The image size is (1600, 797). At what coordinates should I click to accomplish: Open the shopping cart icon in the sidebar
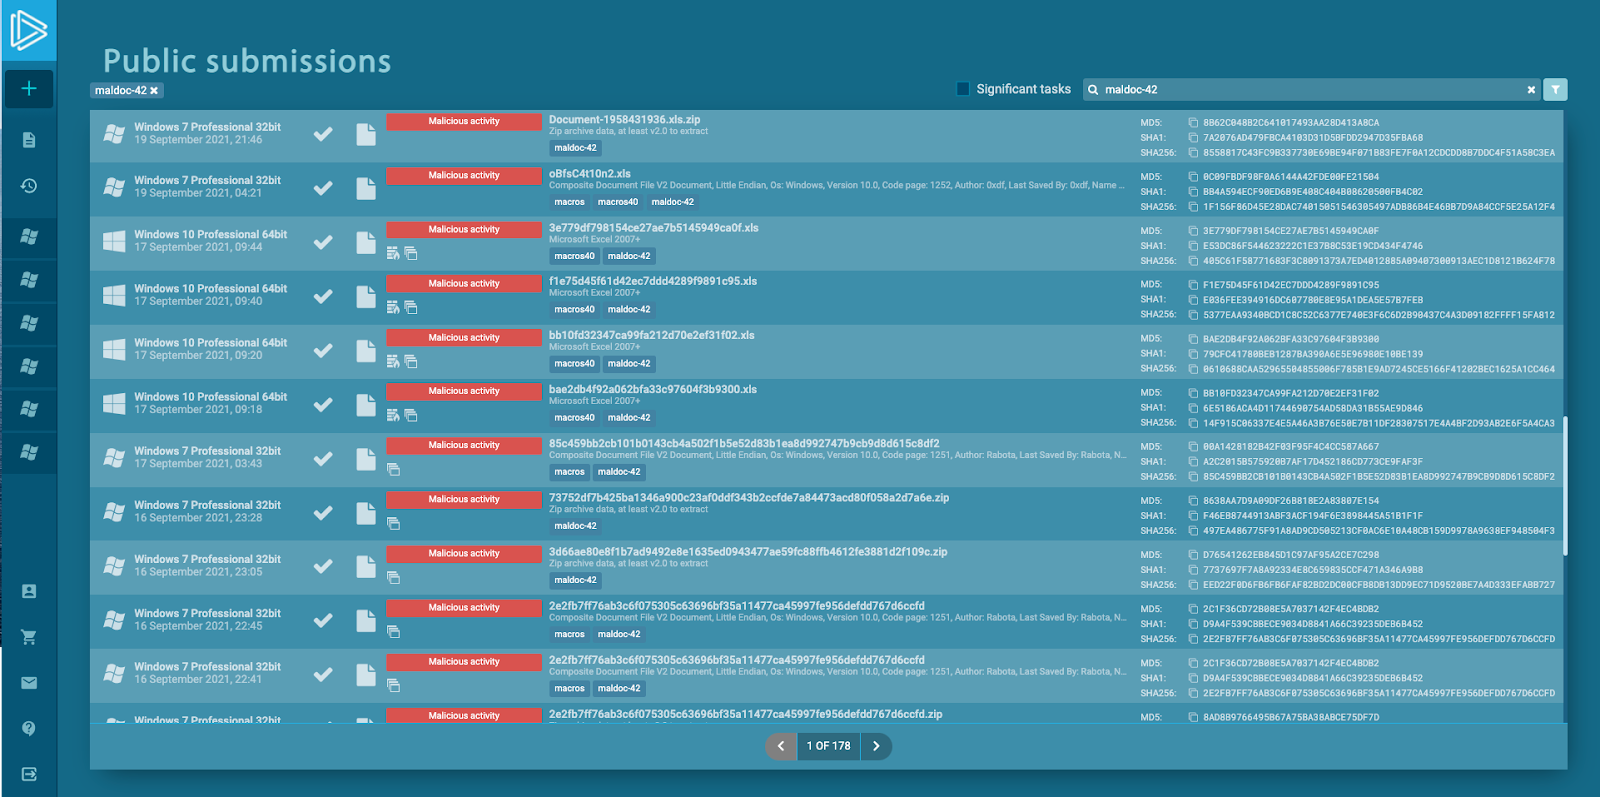(x=29, y=637)
